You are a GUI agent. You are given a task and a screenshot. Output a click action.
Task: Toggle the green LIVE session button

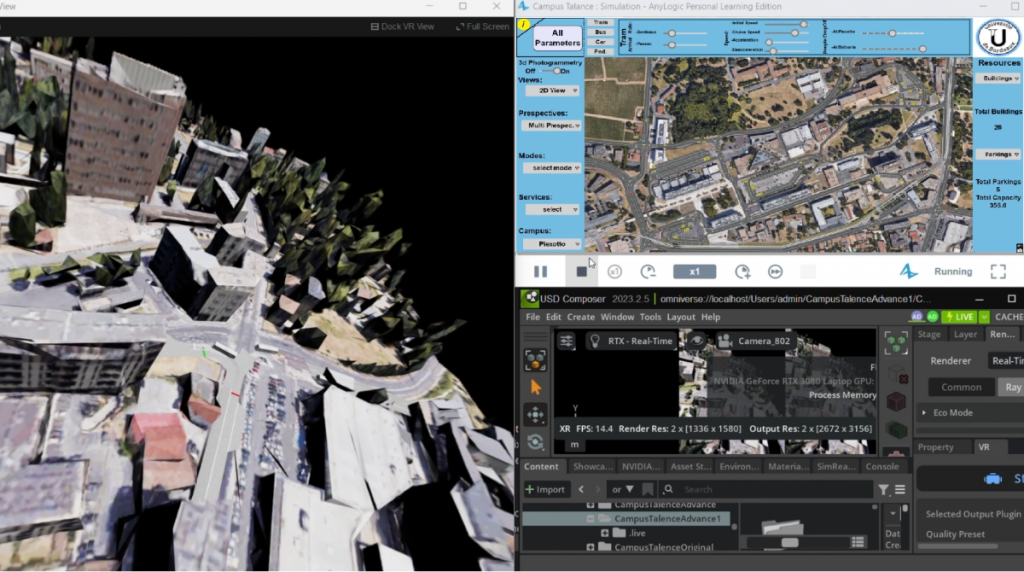(960, 317)
